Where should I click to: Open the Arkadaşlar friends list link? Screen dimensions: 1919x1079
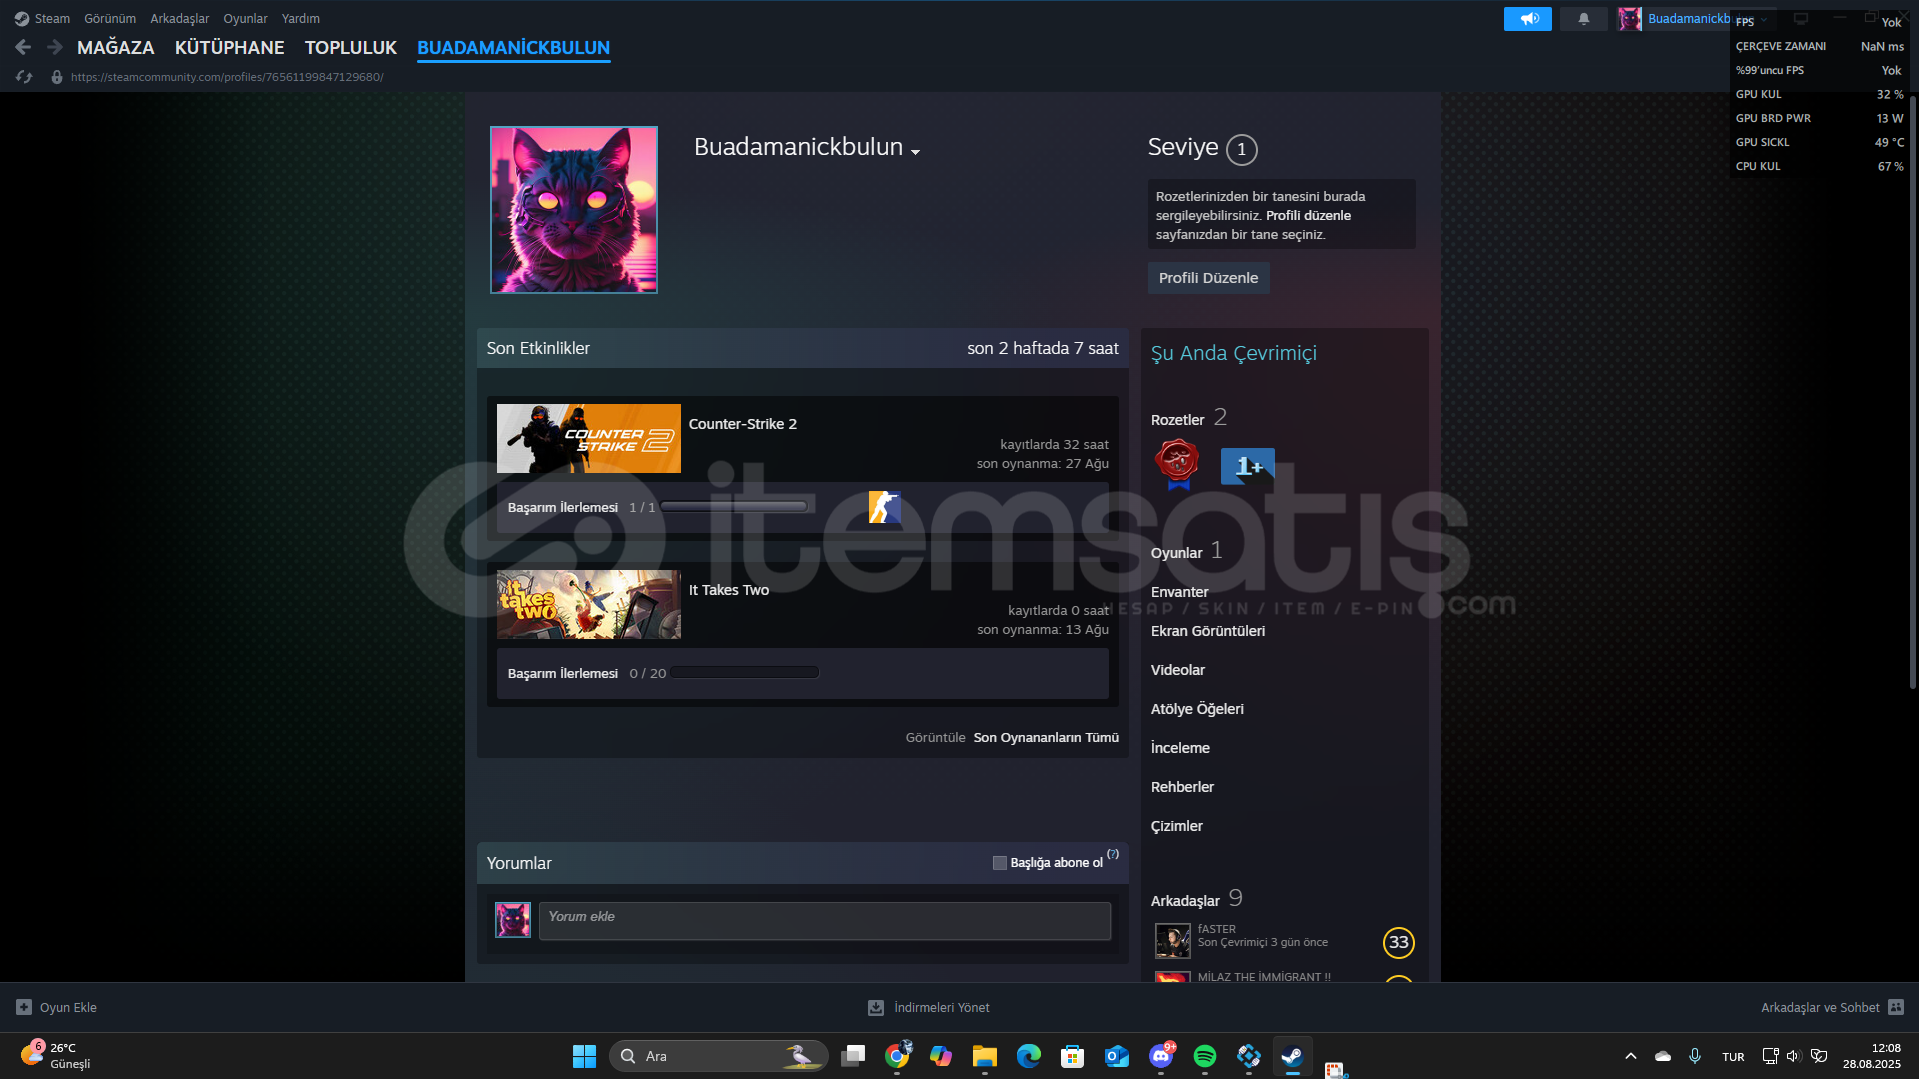pos(1185,901)
